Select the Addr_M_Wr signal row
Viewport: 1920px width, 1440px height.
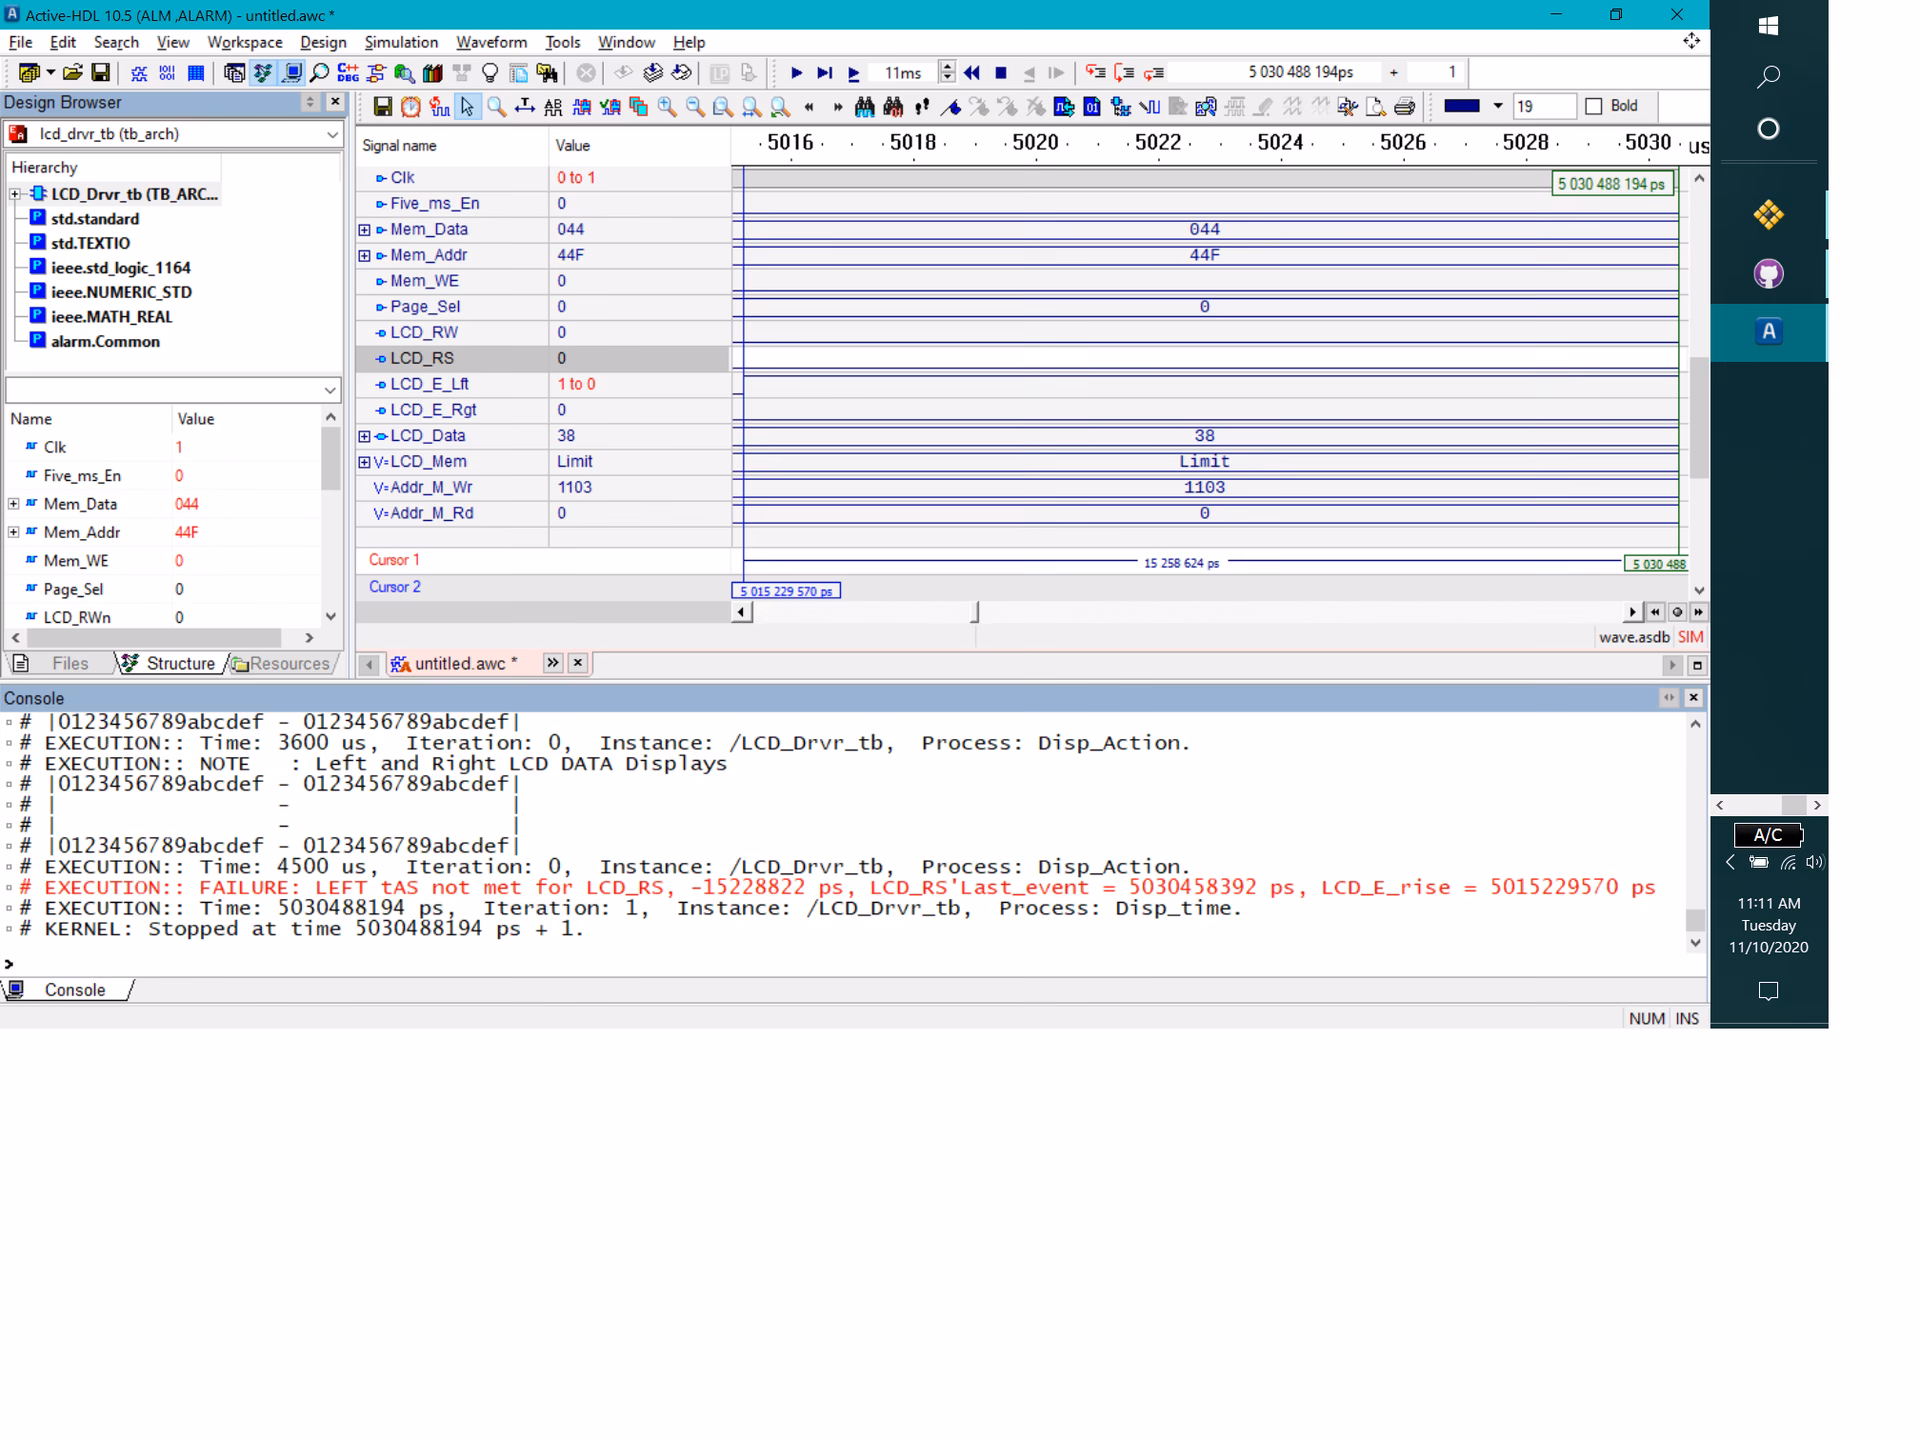[542, 488]
